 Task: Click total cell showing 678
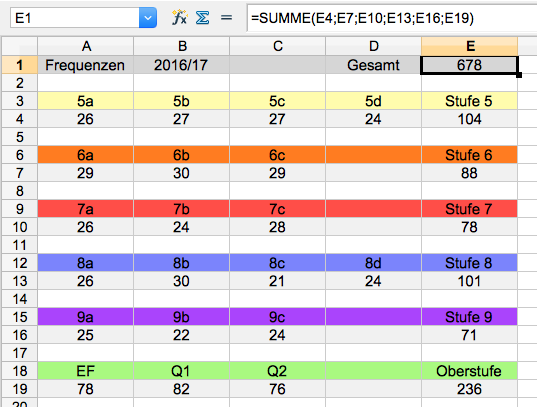click(x=469, y=65)
